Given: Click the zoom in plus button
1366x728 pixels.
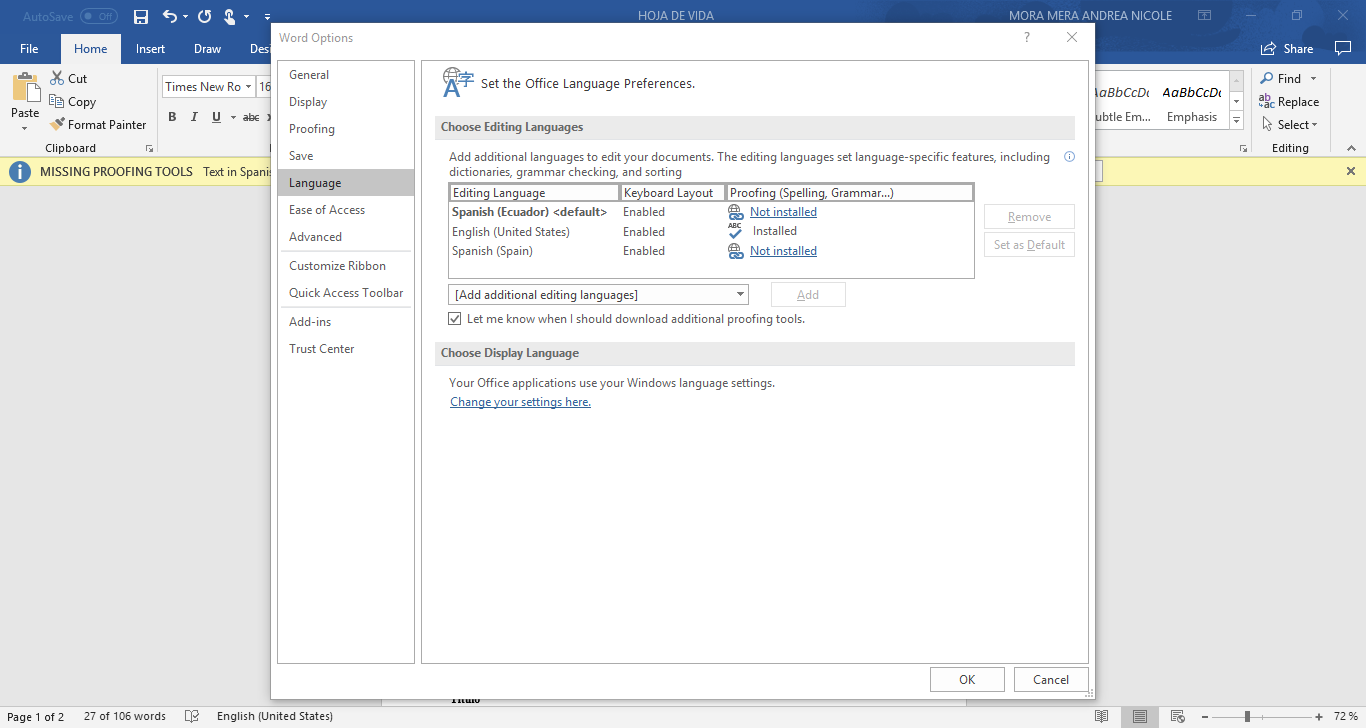Looking at the screenshot, I should pyautogui.click(x=1319, y=716).
